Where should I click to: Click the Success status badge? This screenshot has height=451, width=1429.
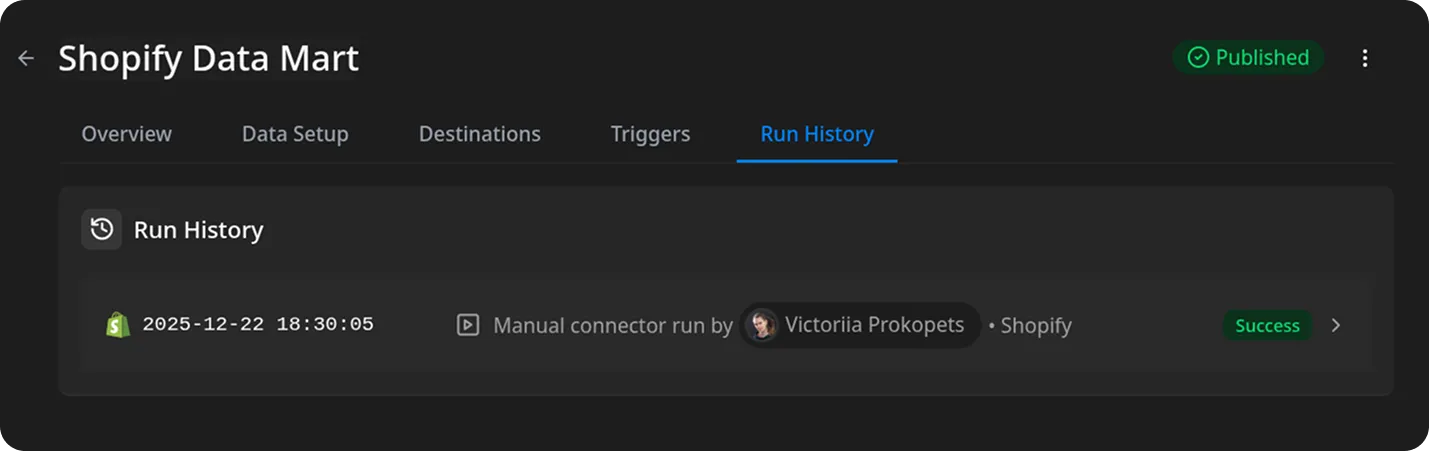(1267, 326)
